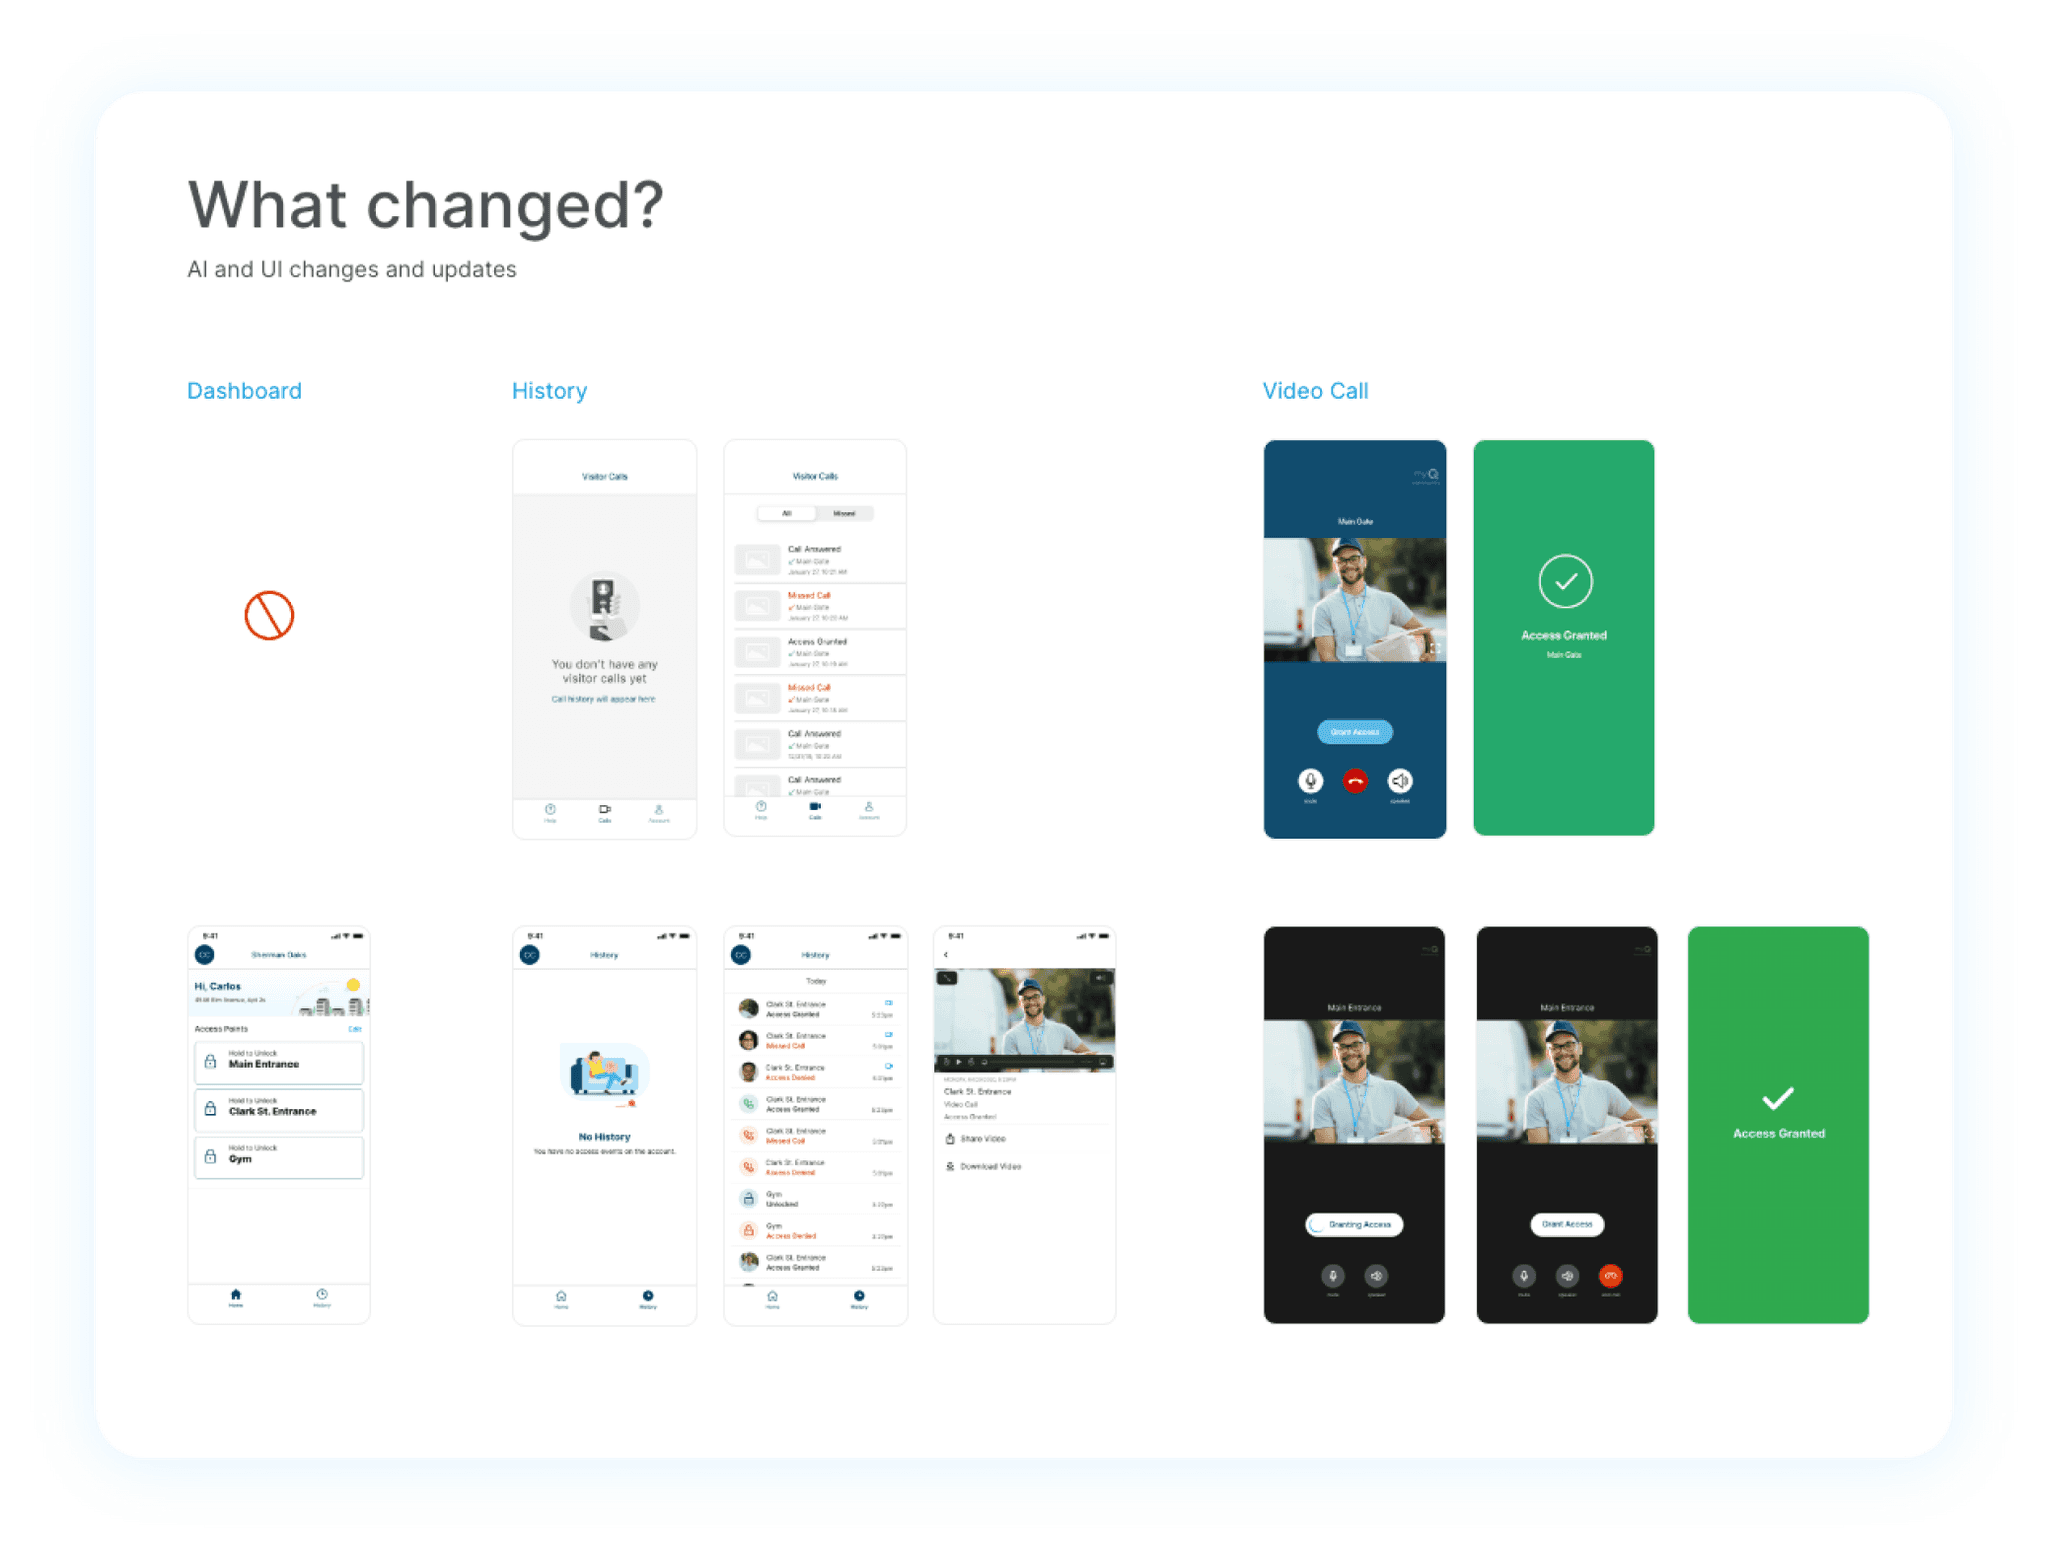This screenshot has width=2048, height=1559.
Task: Tap Main Entrance hold-to-unlock card
Action: coord(279,1062)
